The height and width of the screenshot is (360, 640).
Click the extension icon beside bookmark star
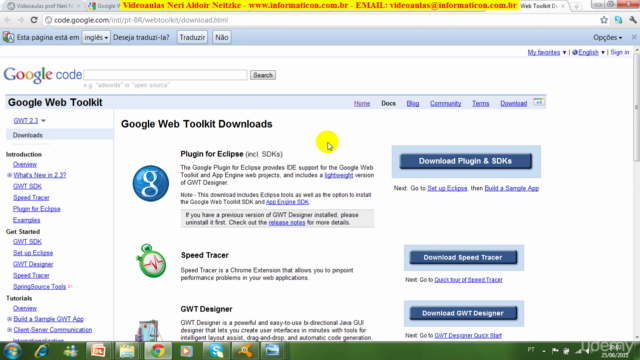(x=618, y=20)
